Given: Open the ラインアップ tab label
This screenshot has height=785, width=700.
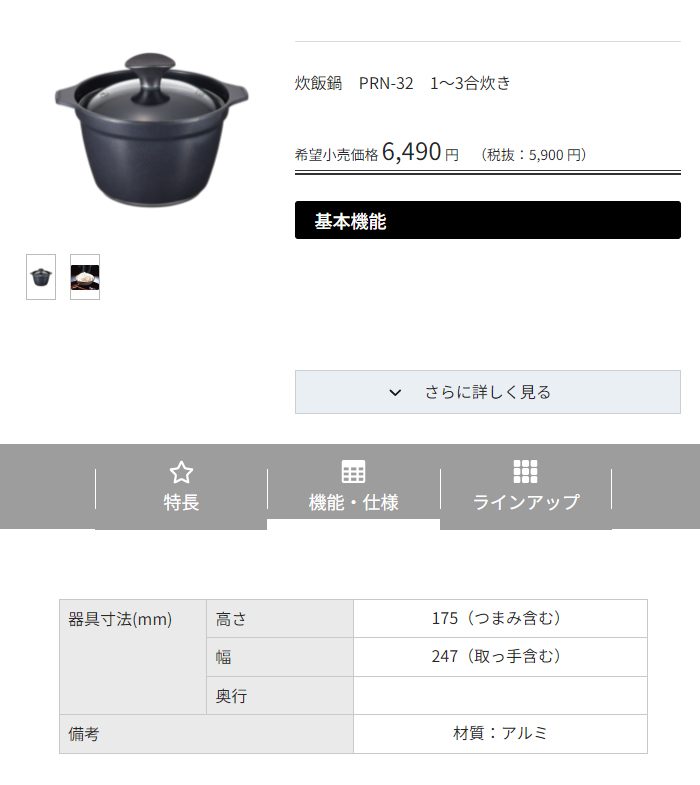Looking at the screenshot, I should [526, 502].
